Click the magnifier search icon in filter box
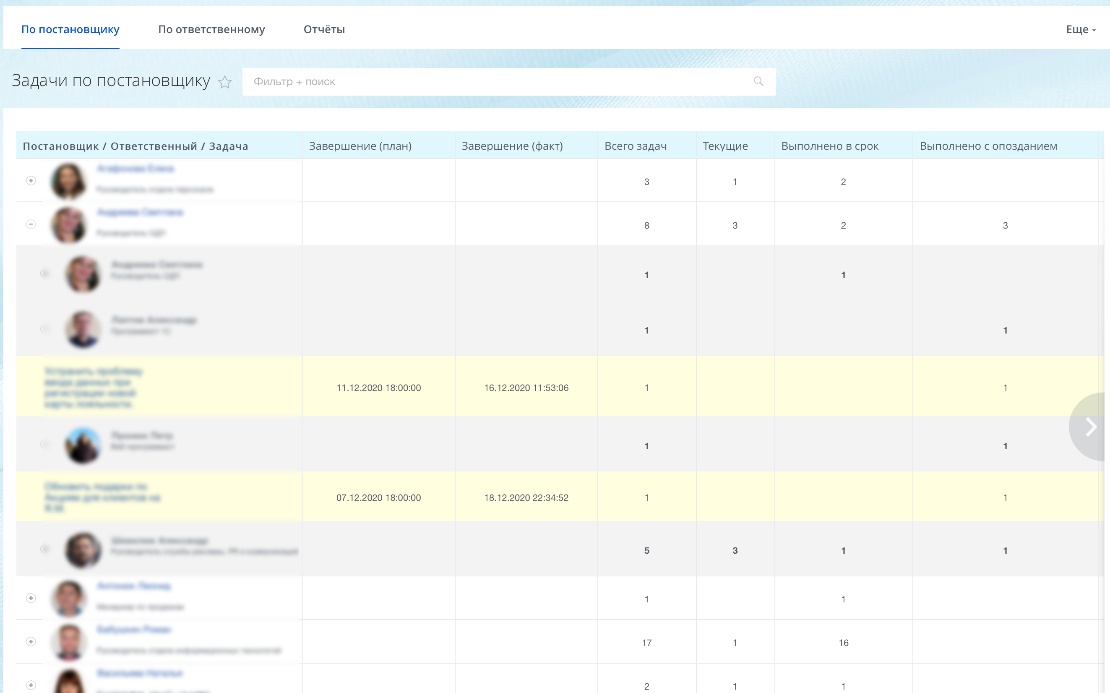Screen dimensions: 1110x693 click(x=758, y=81)
